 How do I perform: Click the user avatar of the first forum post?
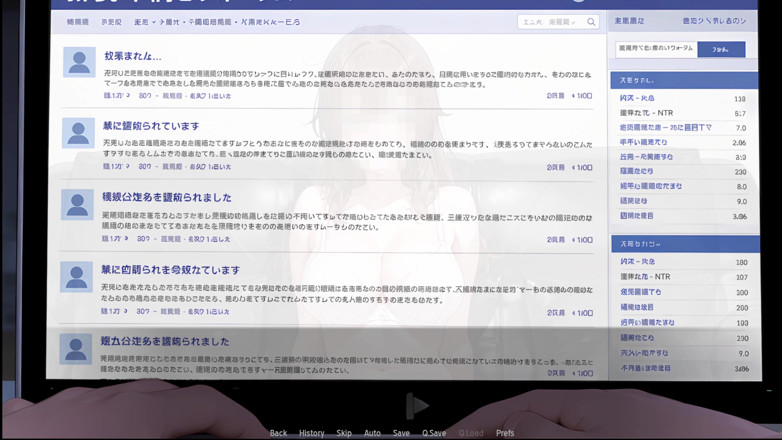(79, 62)
